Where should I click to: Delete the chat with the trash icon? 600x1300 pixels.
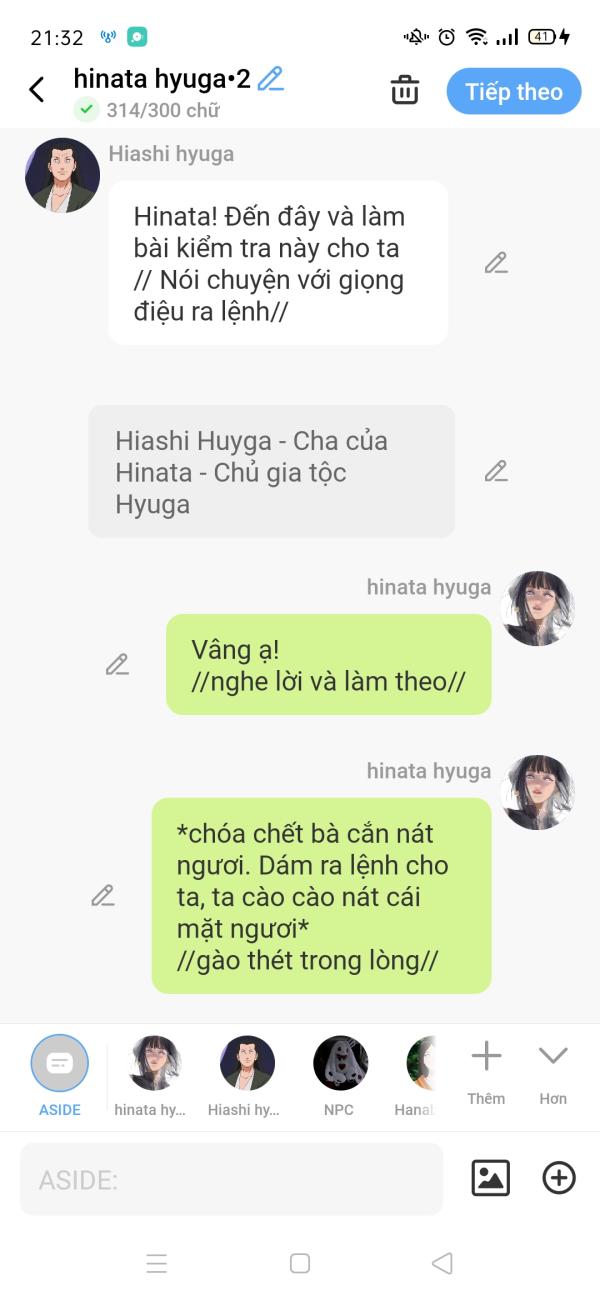[x=404, y=90]
